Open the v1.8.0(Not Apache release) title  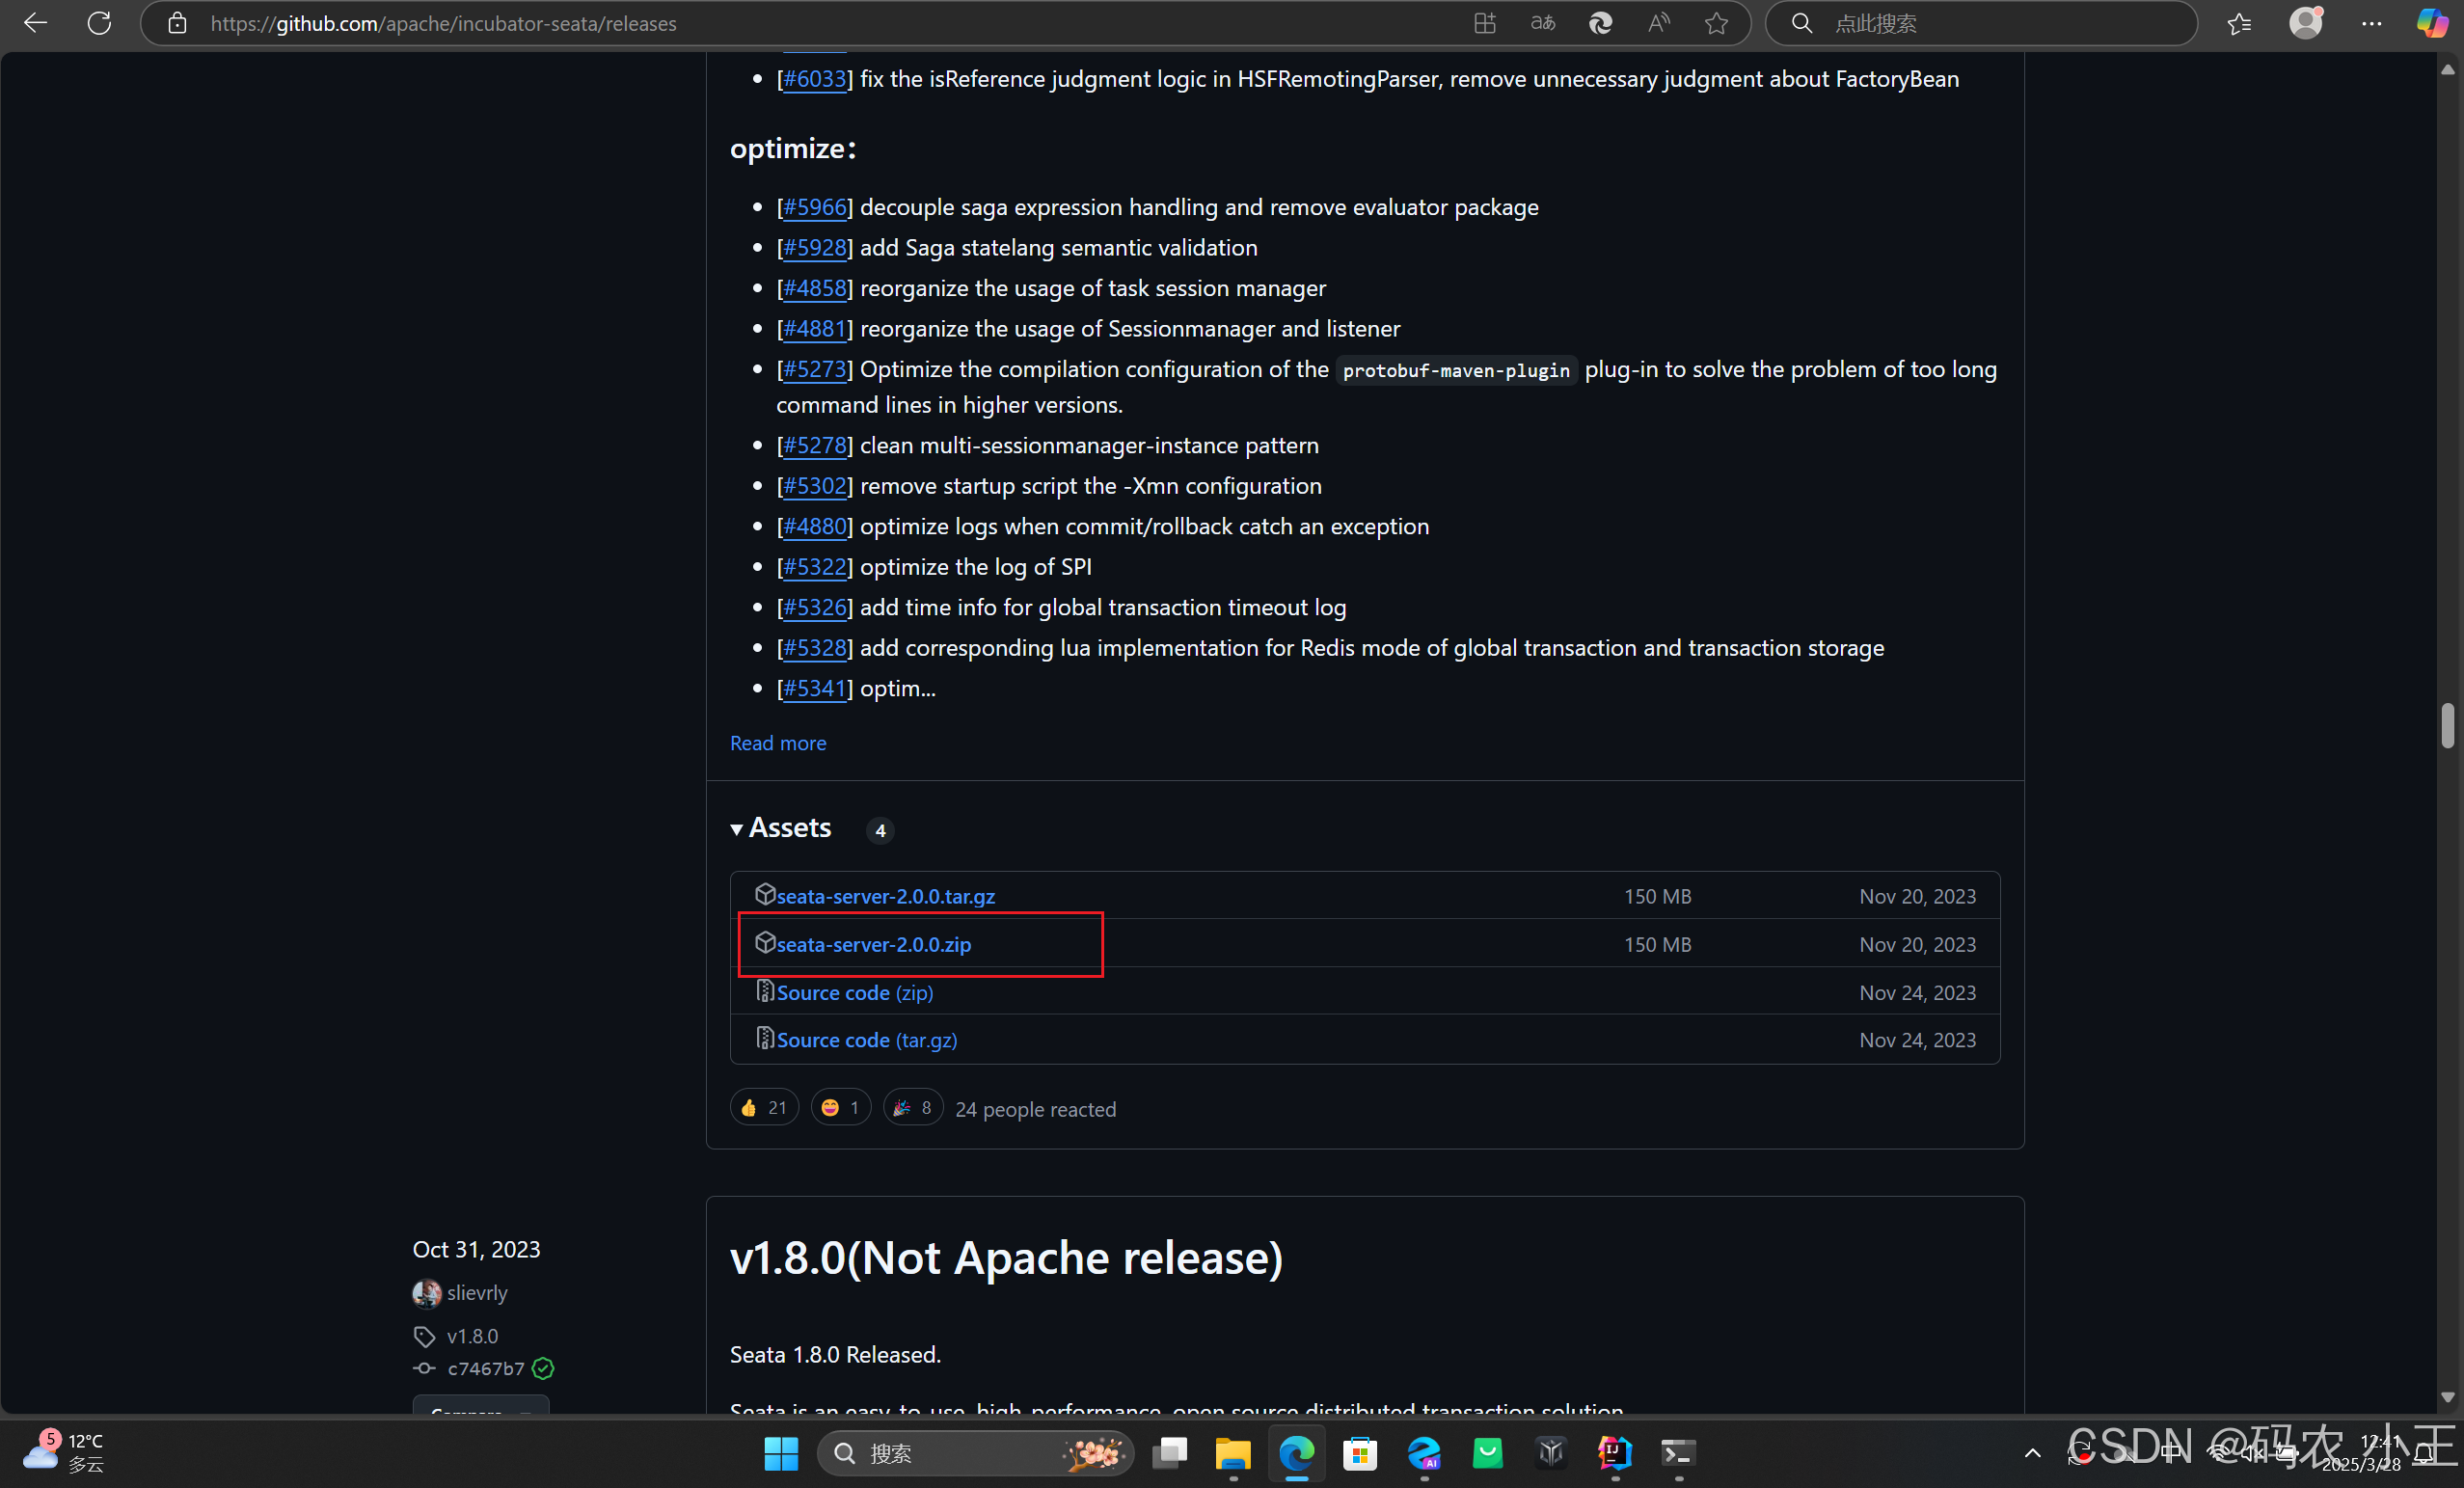point(1006,1257)
